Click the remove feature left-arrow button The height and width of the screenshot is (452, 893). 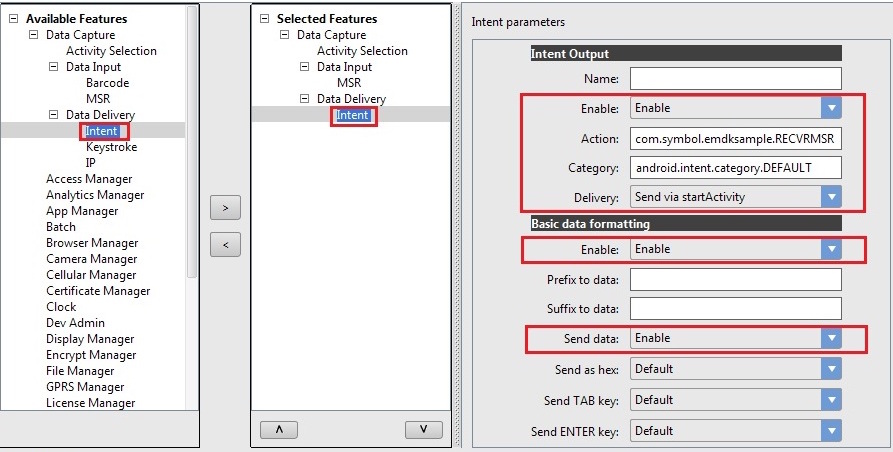(225, 245)
